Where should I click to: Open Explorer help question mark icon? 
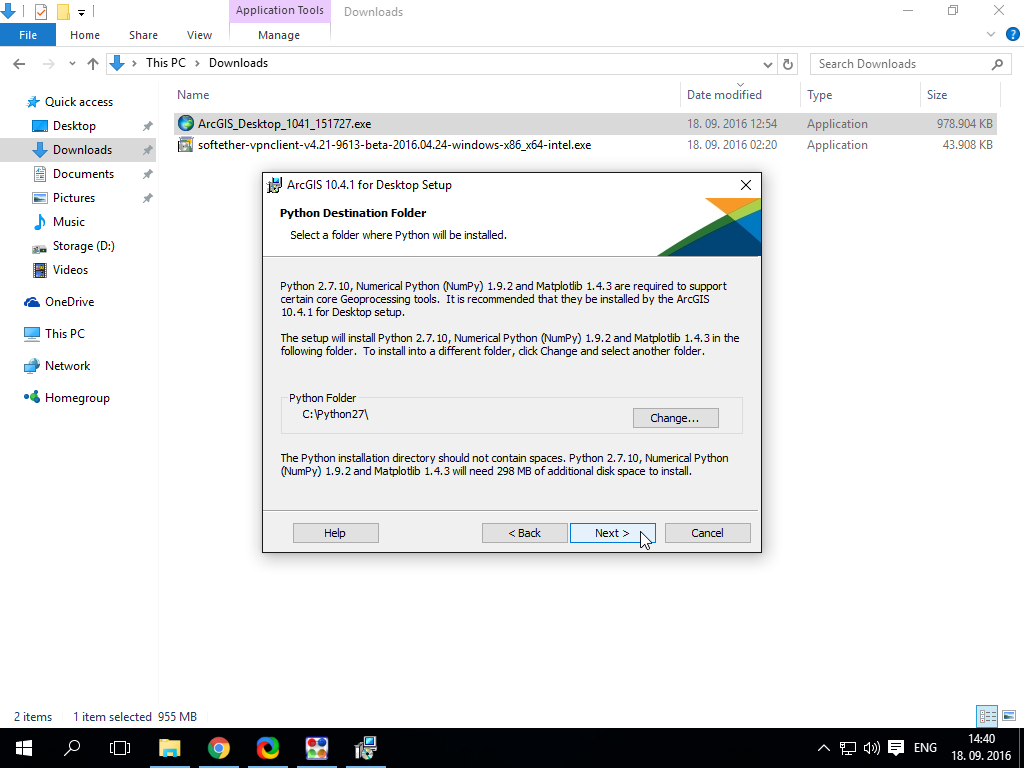point(1013,35)
